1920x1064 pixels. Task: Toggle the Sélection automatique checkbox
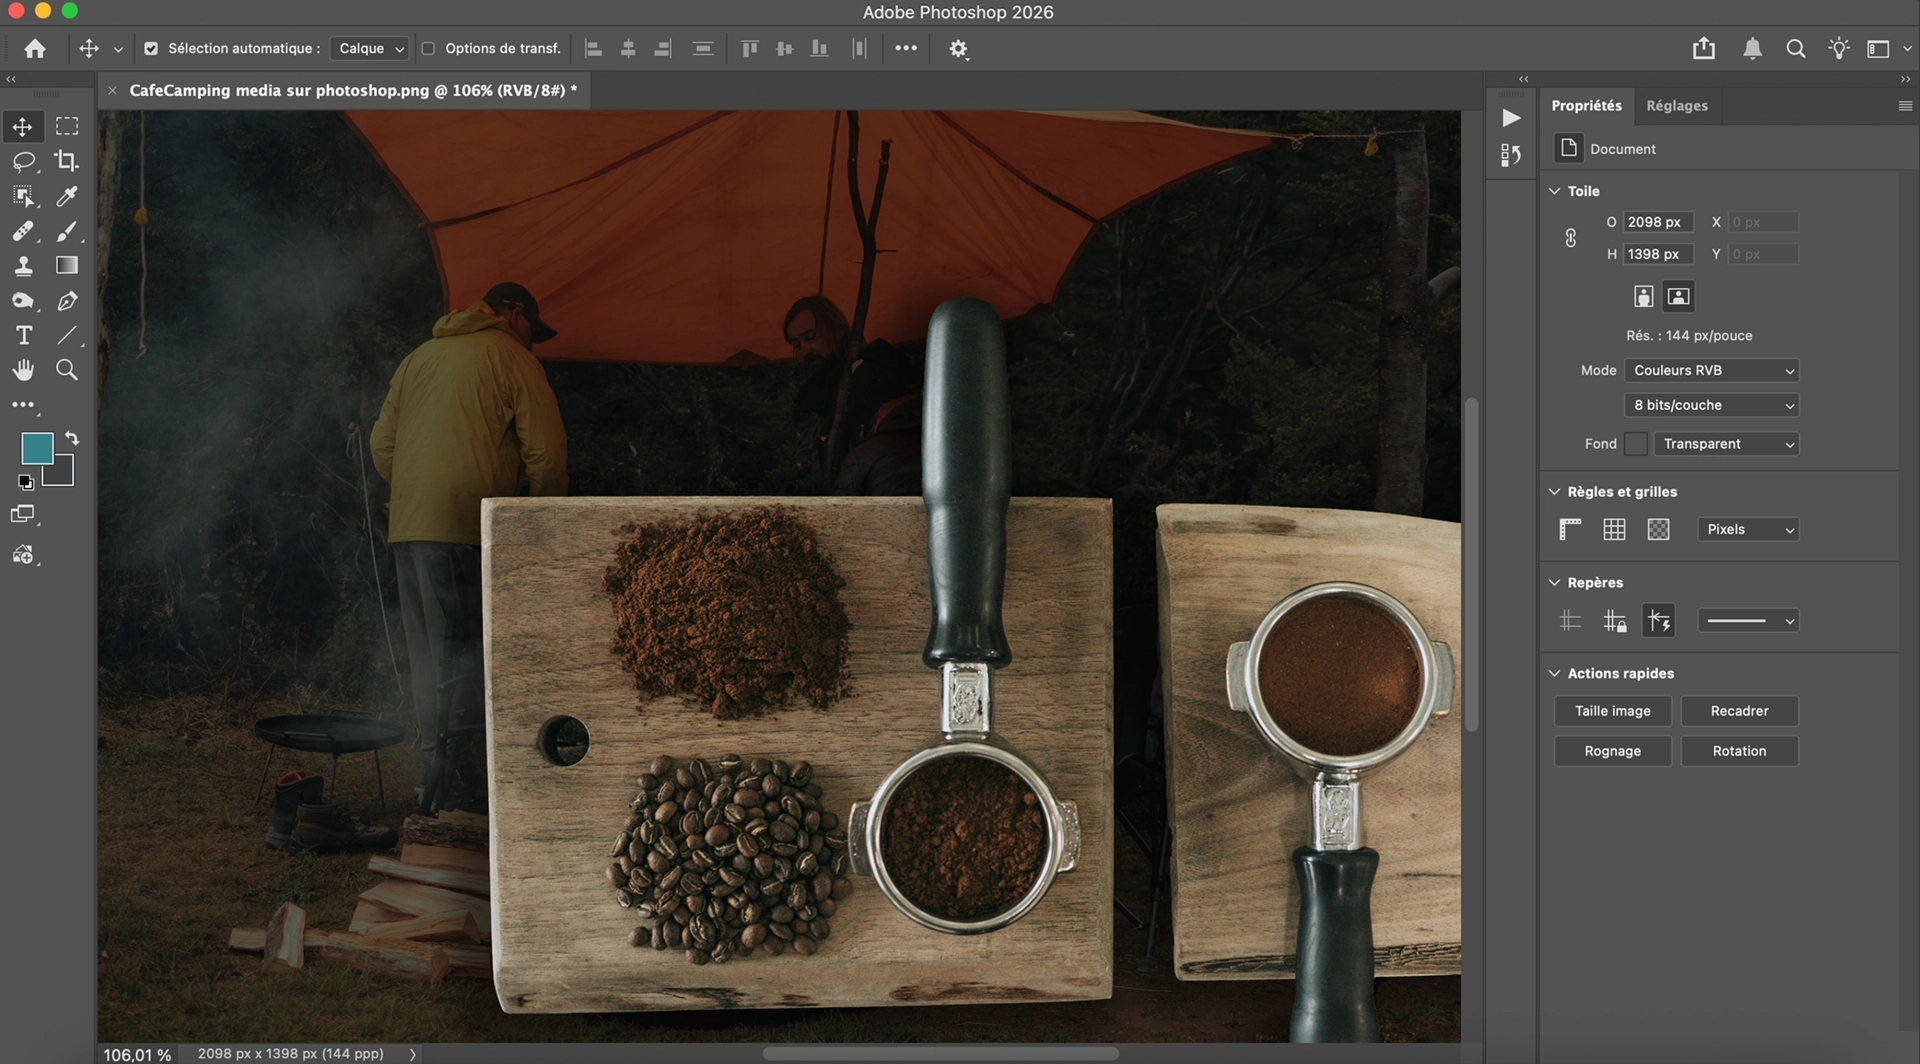pos(151,48)
